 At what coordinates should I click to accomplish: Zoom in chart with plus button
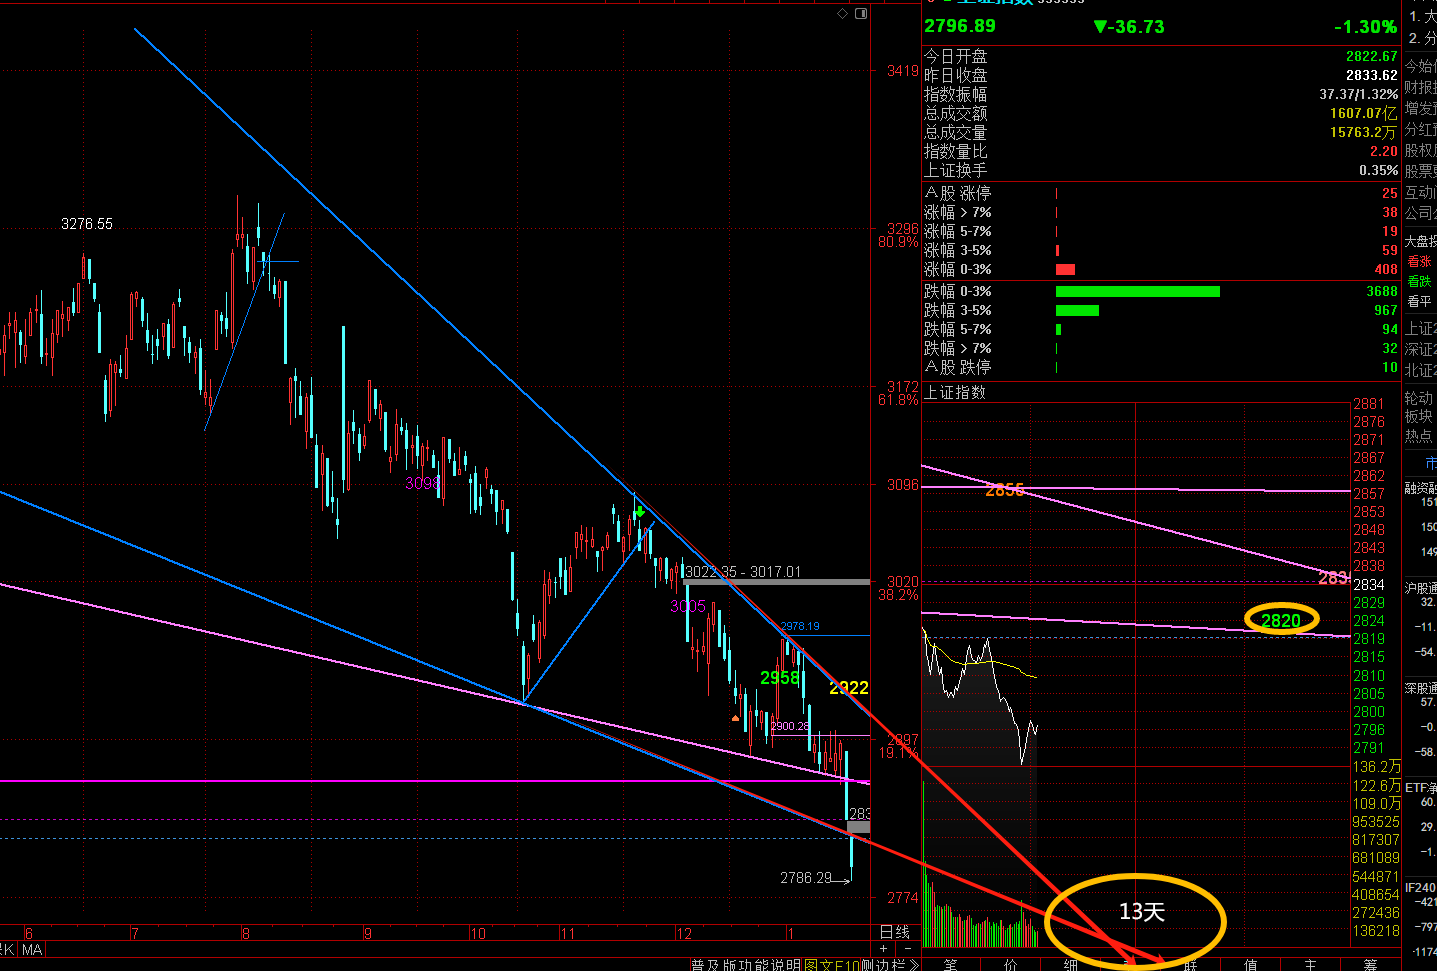(883, 949)
